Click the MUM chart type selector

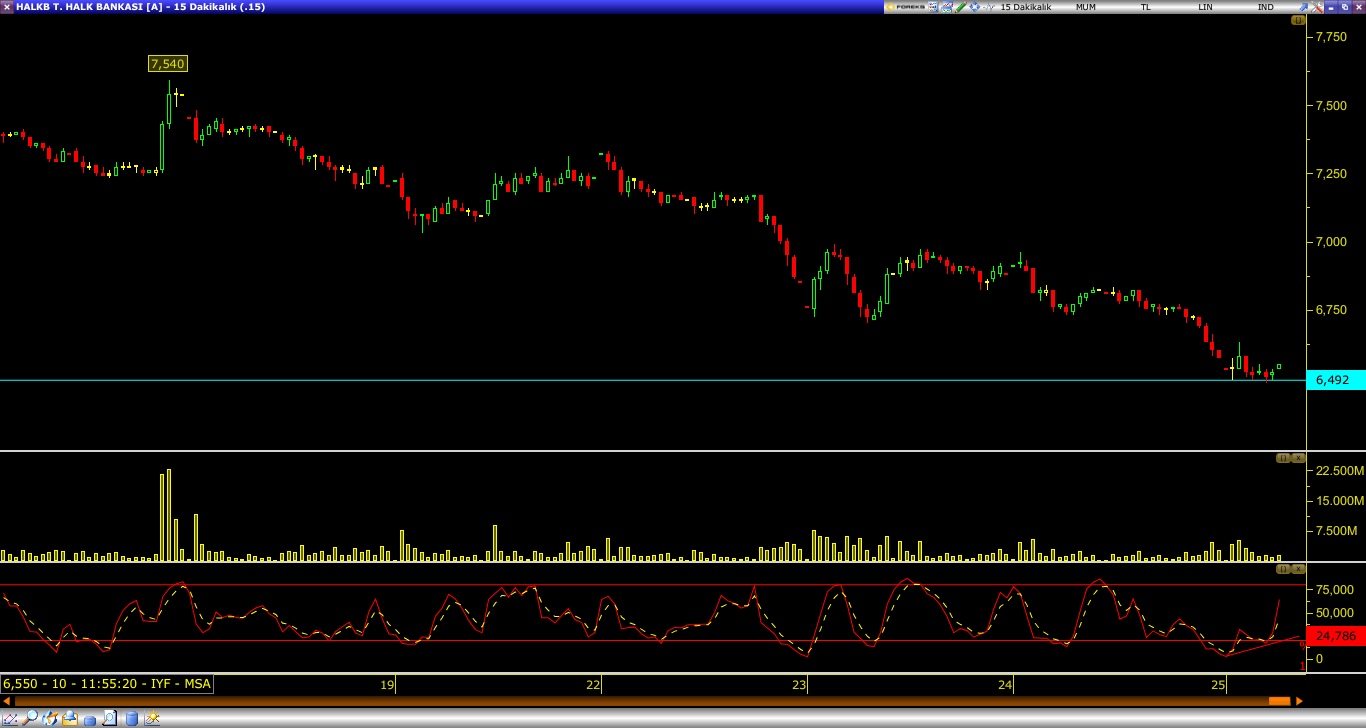1086,7
